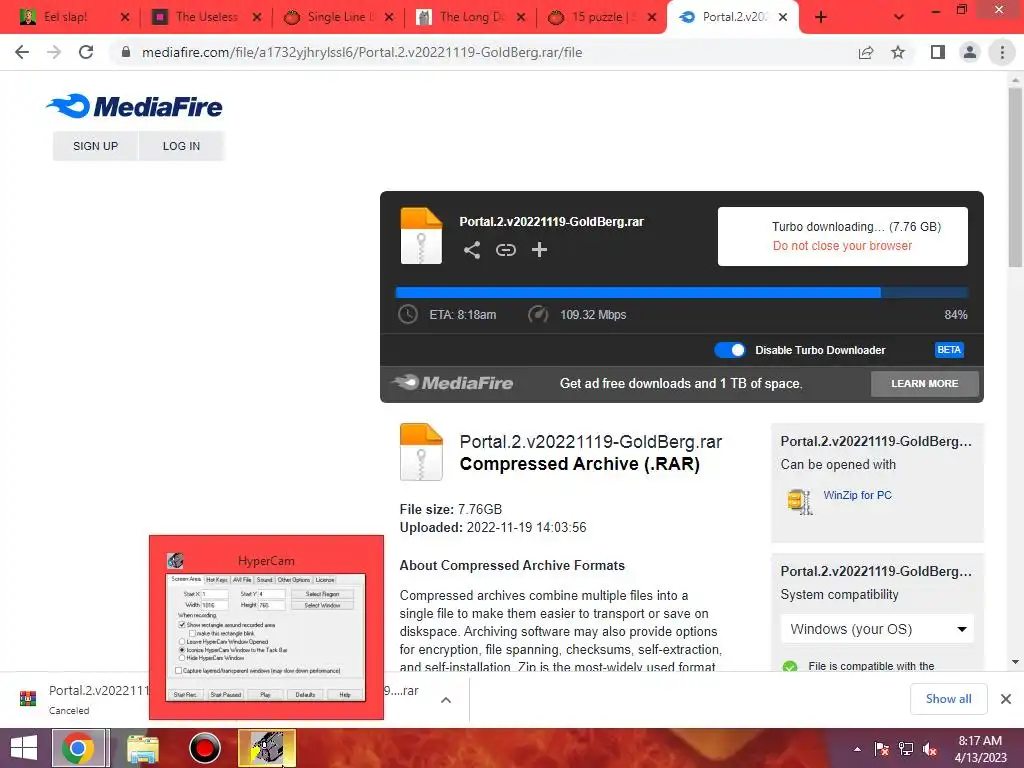
Task: Switch to the 15 puzzle tab
Action: click(x=602, y=17)
